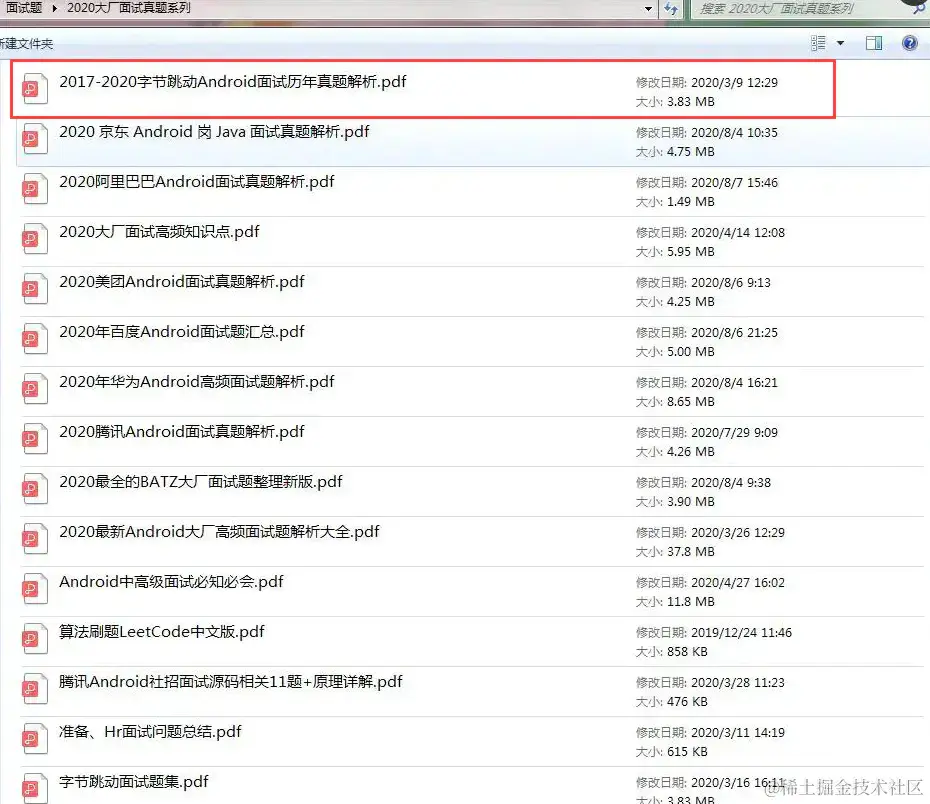Screen dimensions: 930x804
Task: Select file name 2020 京东 Android 岗 Java 面试真题解析.pdf
Action: point(214,132)
